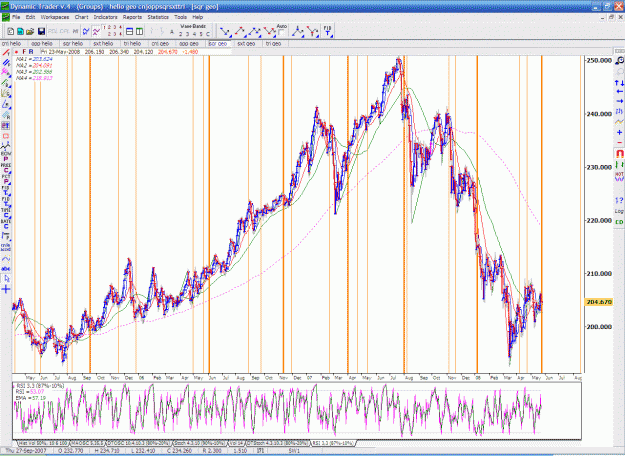Click the red magnet snap icon
This screenshot has width=625, height=456.
619,153
